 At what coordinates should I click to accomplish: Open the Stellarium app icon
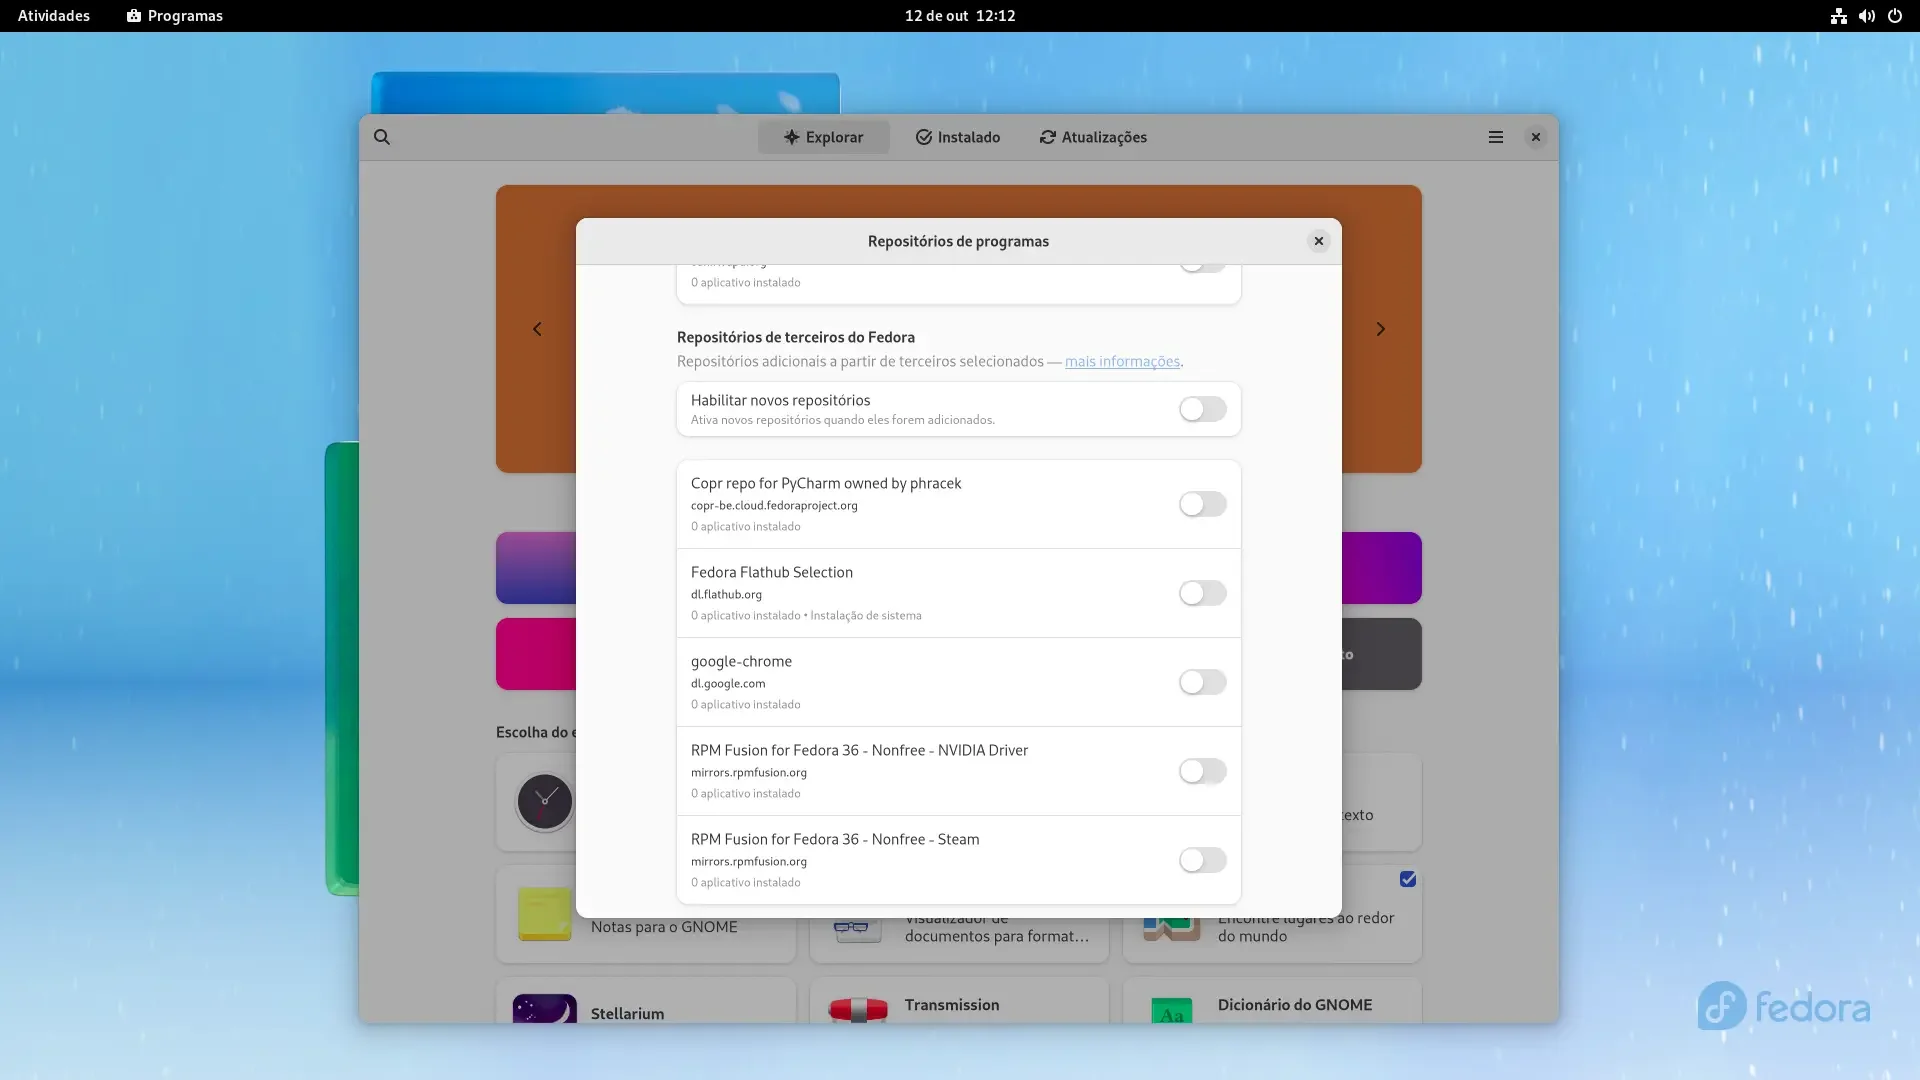(545, 1008)
